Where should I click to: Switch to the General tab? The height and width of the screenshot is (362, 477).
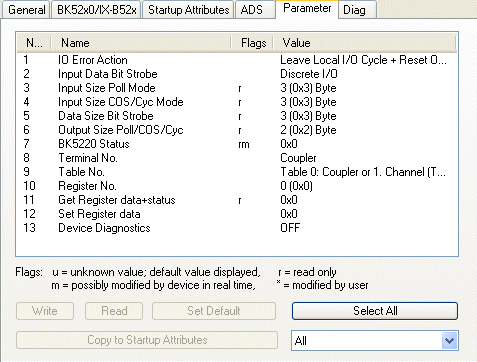click(26, 9)
